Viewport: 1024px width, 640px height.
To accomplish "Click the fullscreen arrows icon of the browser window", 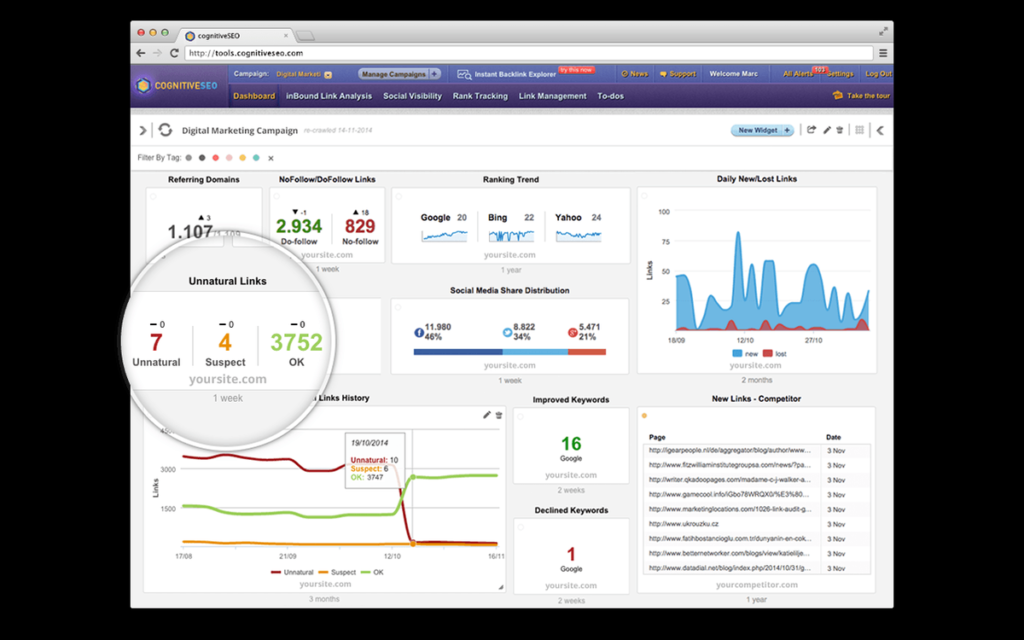I will click(x=883, y=31).
